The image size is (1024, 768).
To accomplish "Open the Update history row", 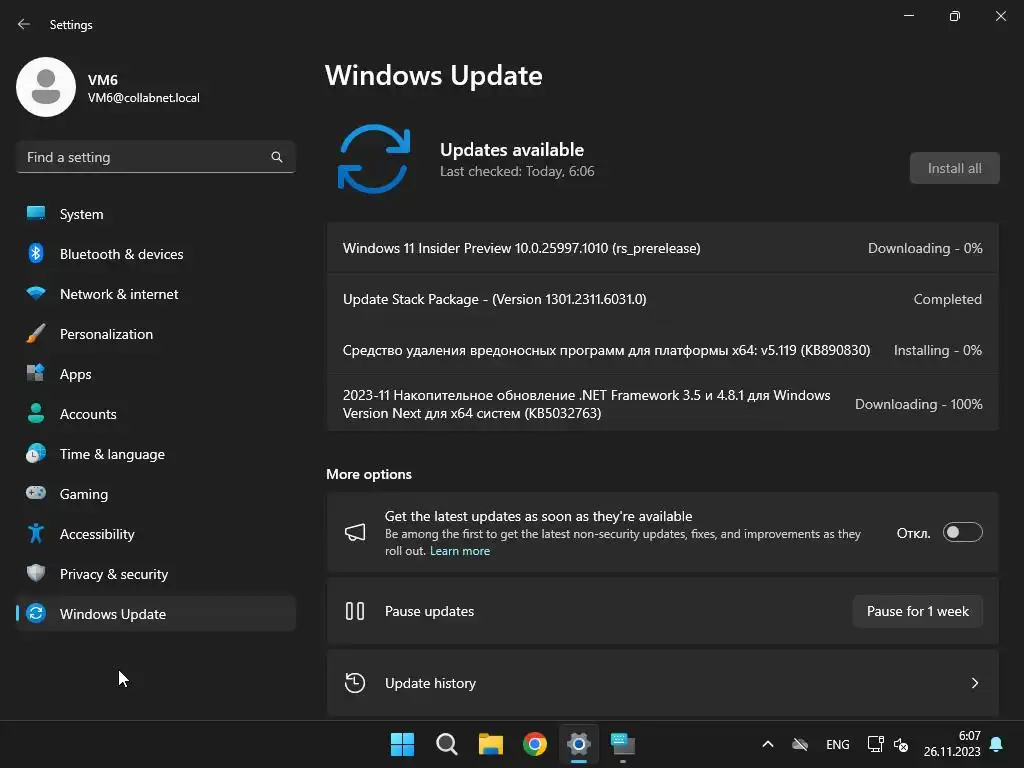I will click(662, 683).
